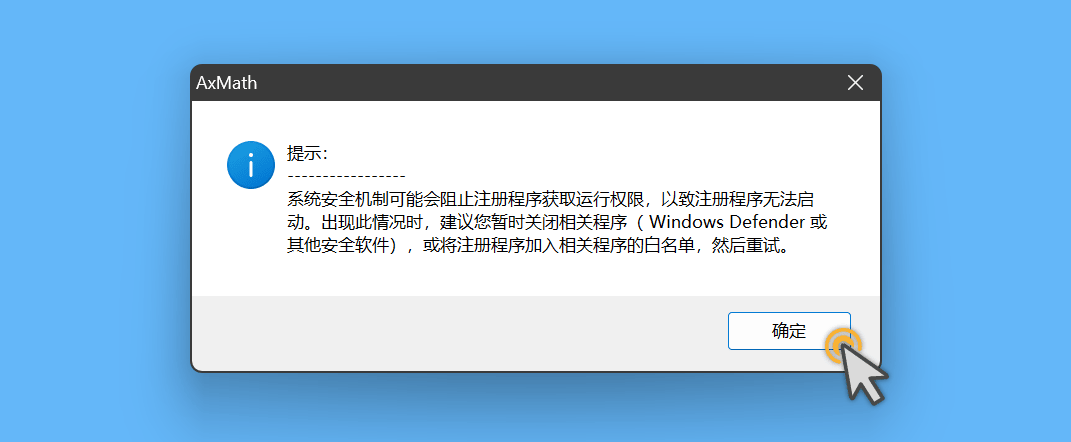Confirm the prompt with the 确定 button
The height and width of the screenshot is (442, 1071).
click(x=789, y=331)
